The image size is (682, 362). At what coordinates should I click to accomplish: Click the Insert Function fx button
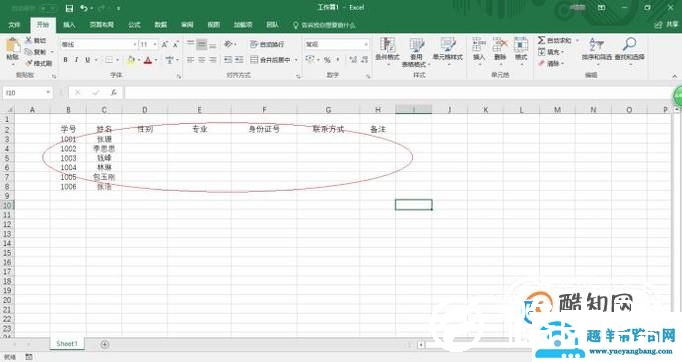[x=114, y=93]
